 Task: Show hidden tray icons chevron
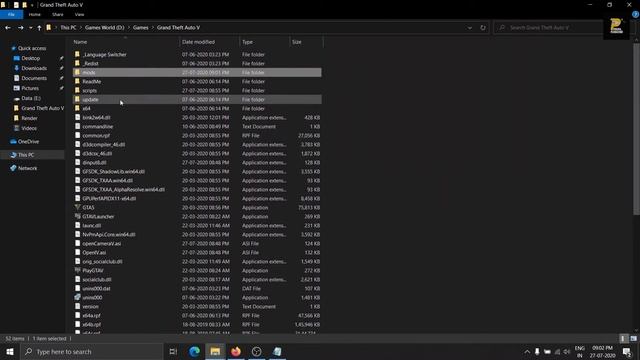point(527,351)
